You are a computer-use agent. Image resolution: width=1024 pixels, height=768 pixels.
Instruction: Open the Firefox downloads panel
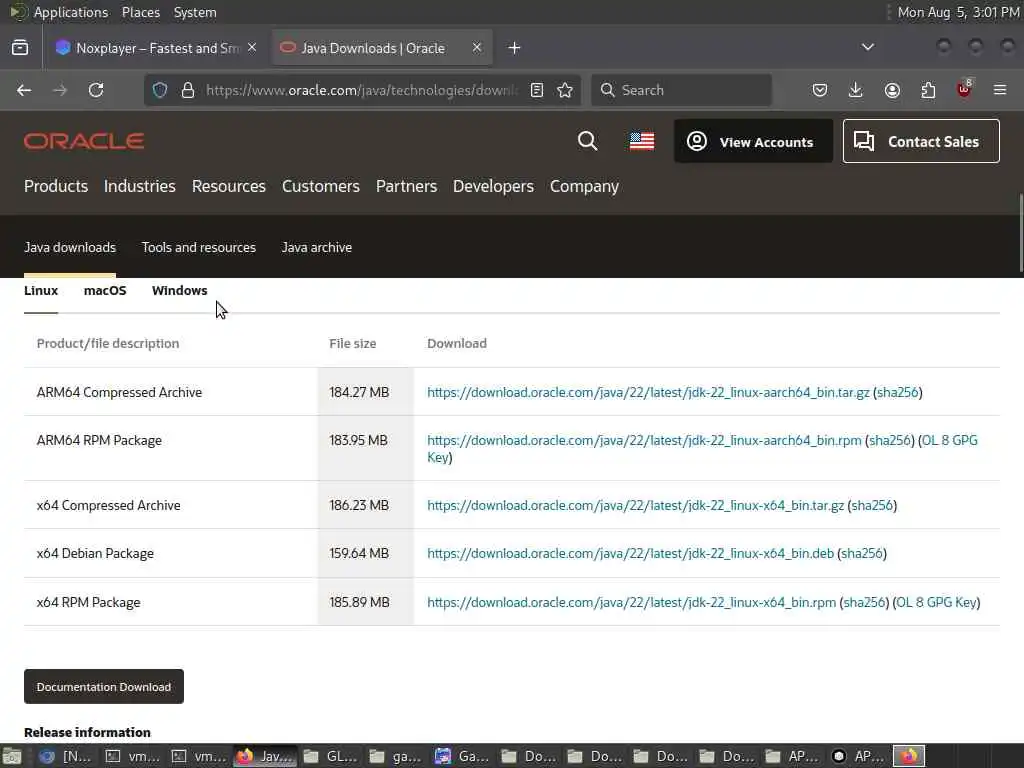856,90
